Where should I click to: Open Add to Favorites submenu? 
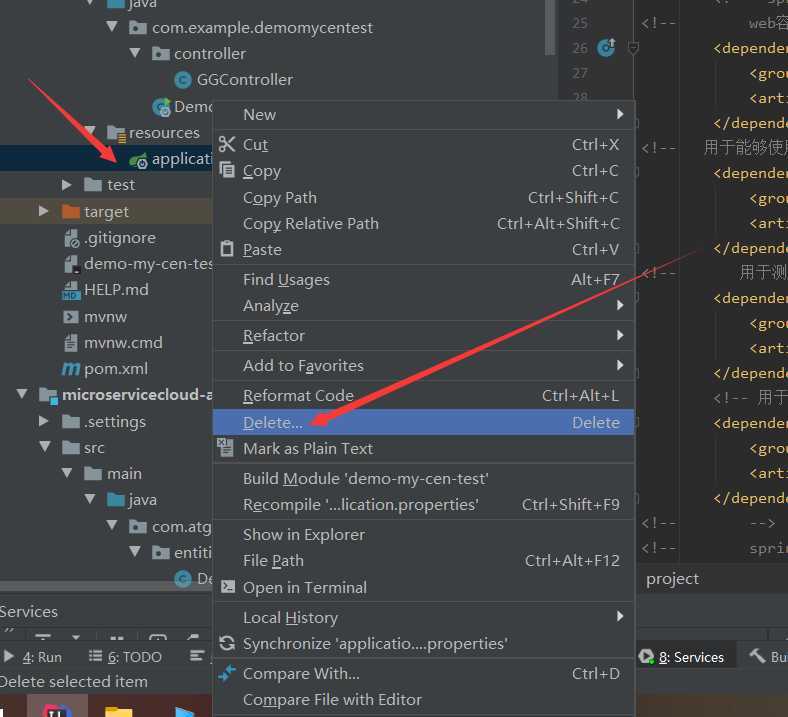(424, 365)
